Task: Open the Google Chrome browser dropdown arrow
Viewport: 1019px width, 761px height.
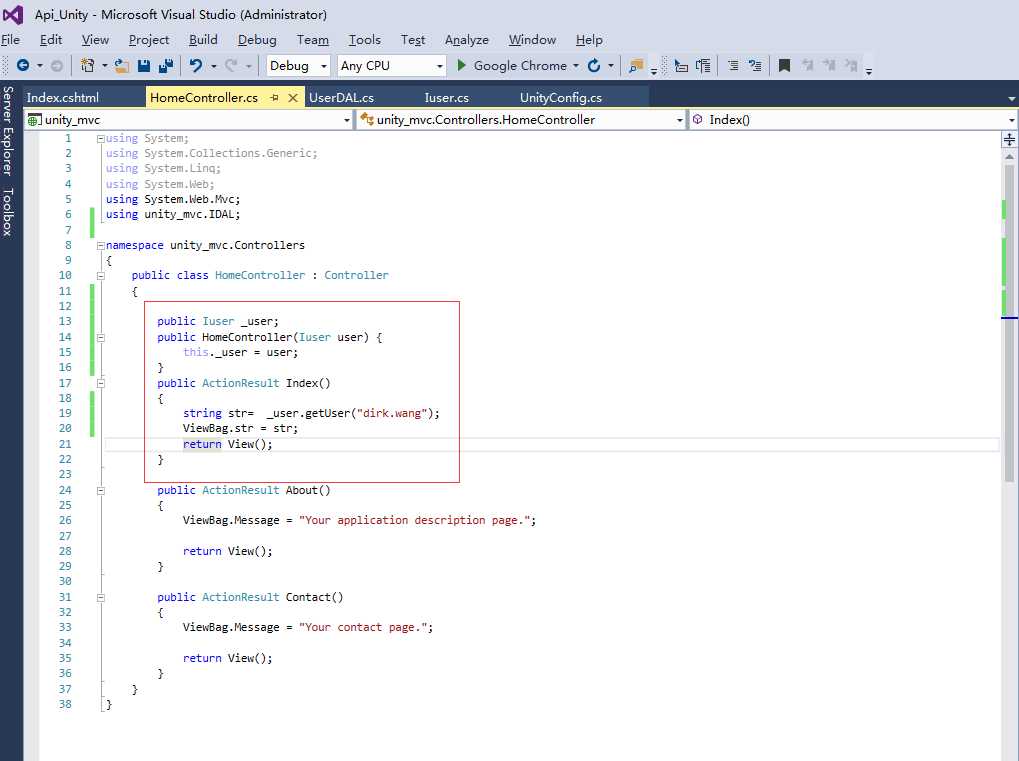Action: click(x=576, y=66)
